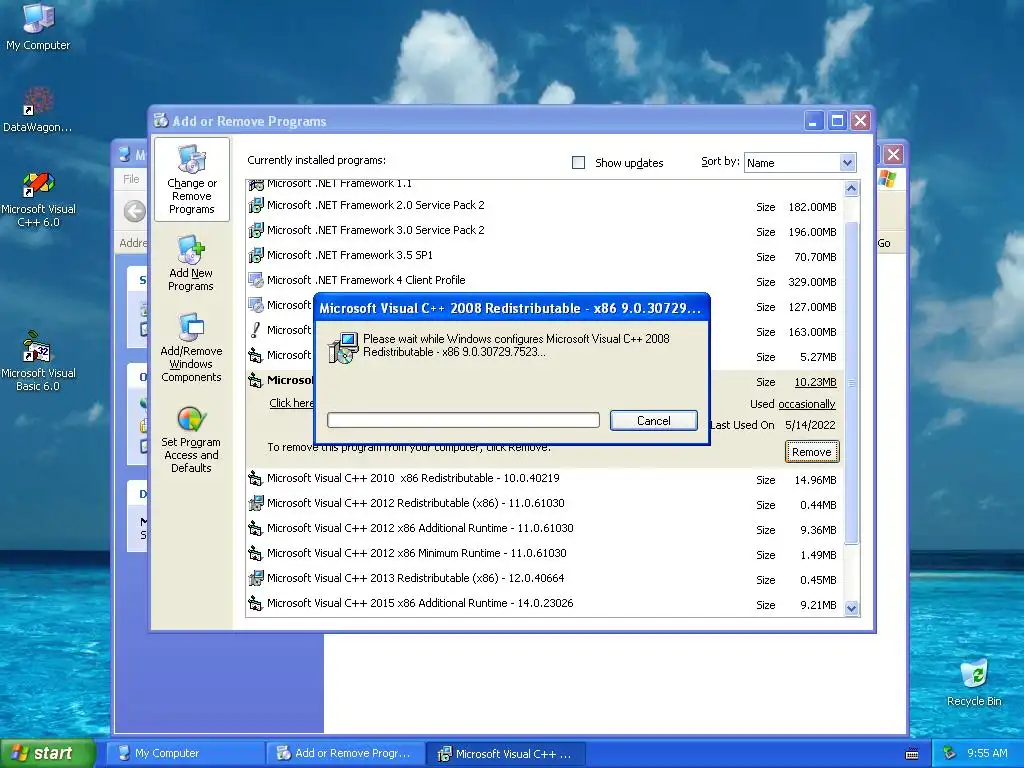
Task: Toggle the Show updates checkbox
Action: 578,163
